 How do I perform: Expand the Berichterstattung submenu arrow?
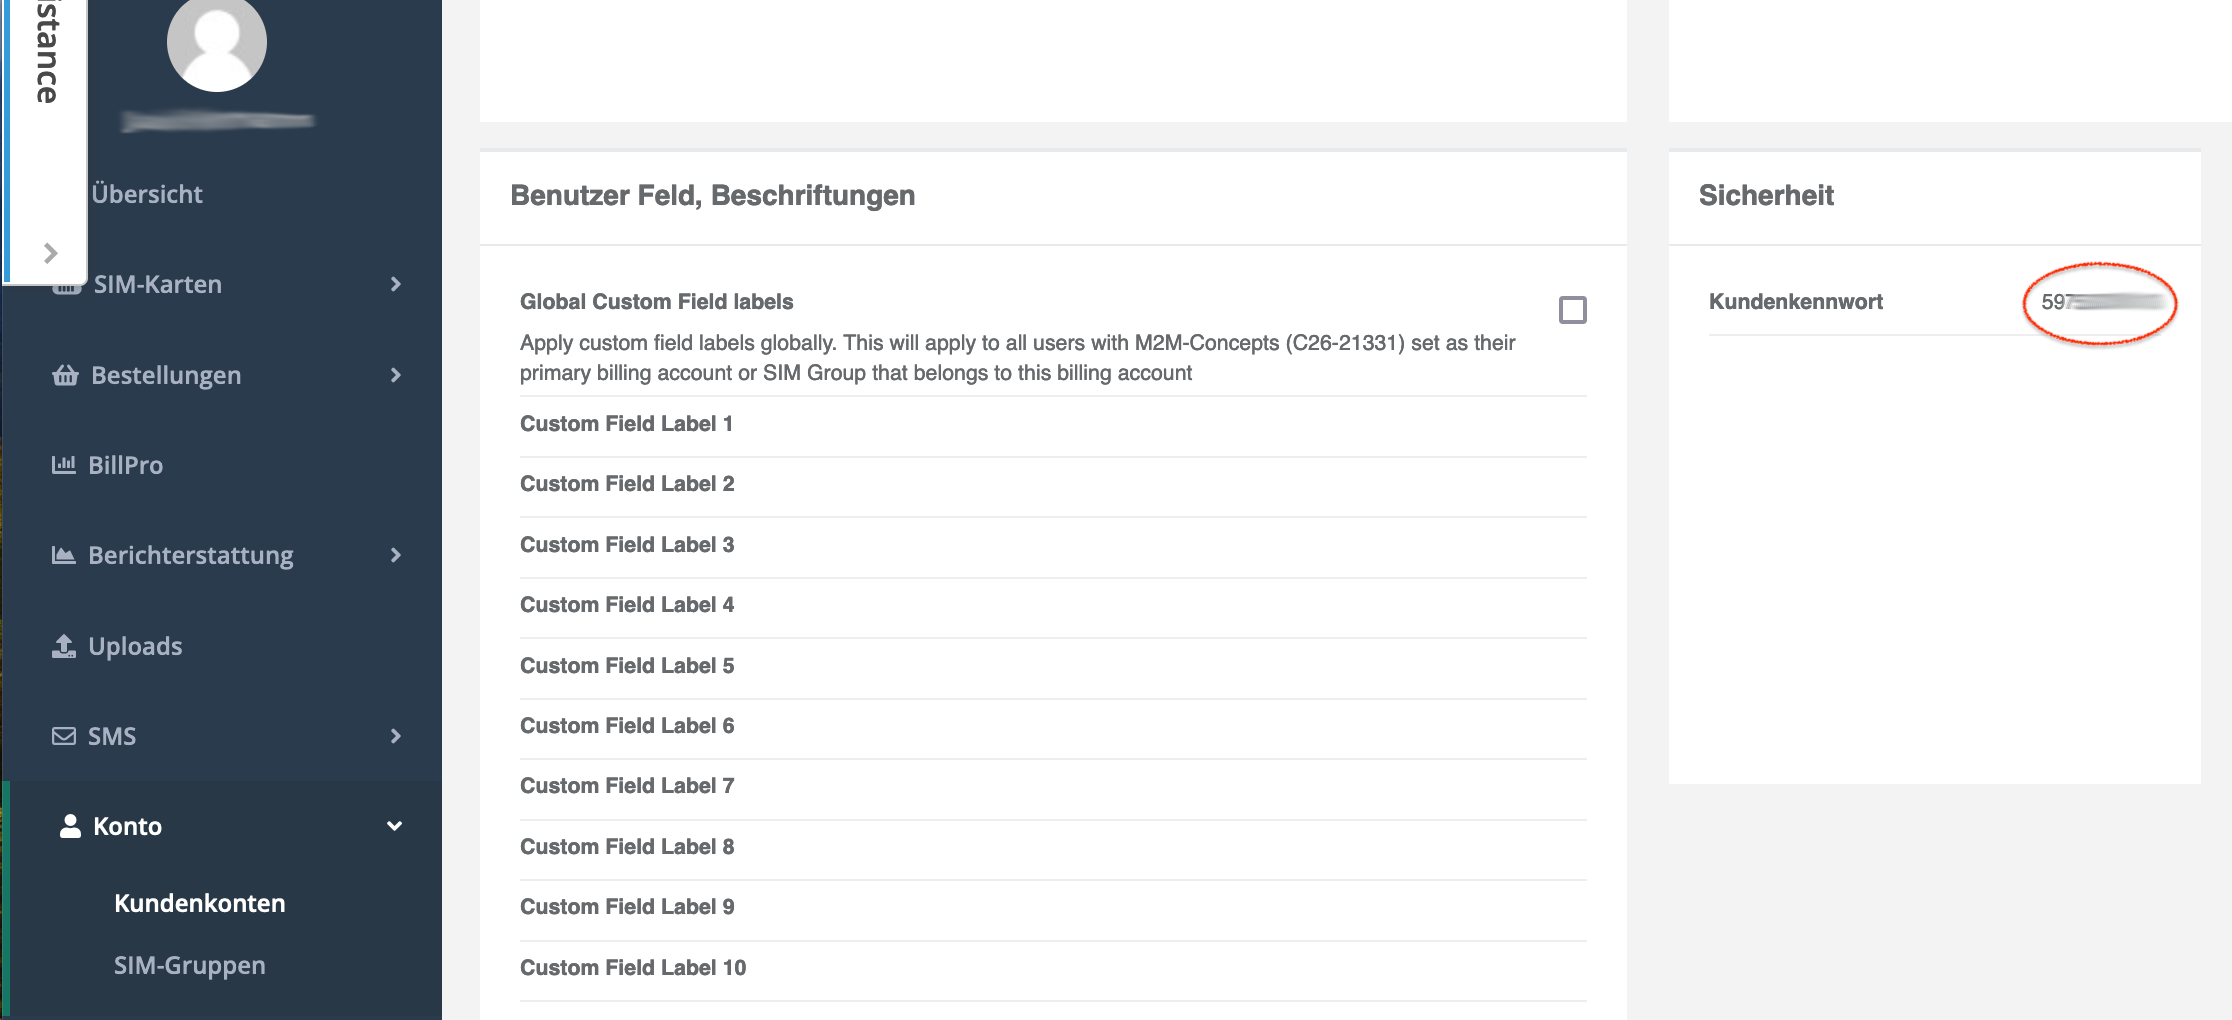(396, 555)
